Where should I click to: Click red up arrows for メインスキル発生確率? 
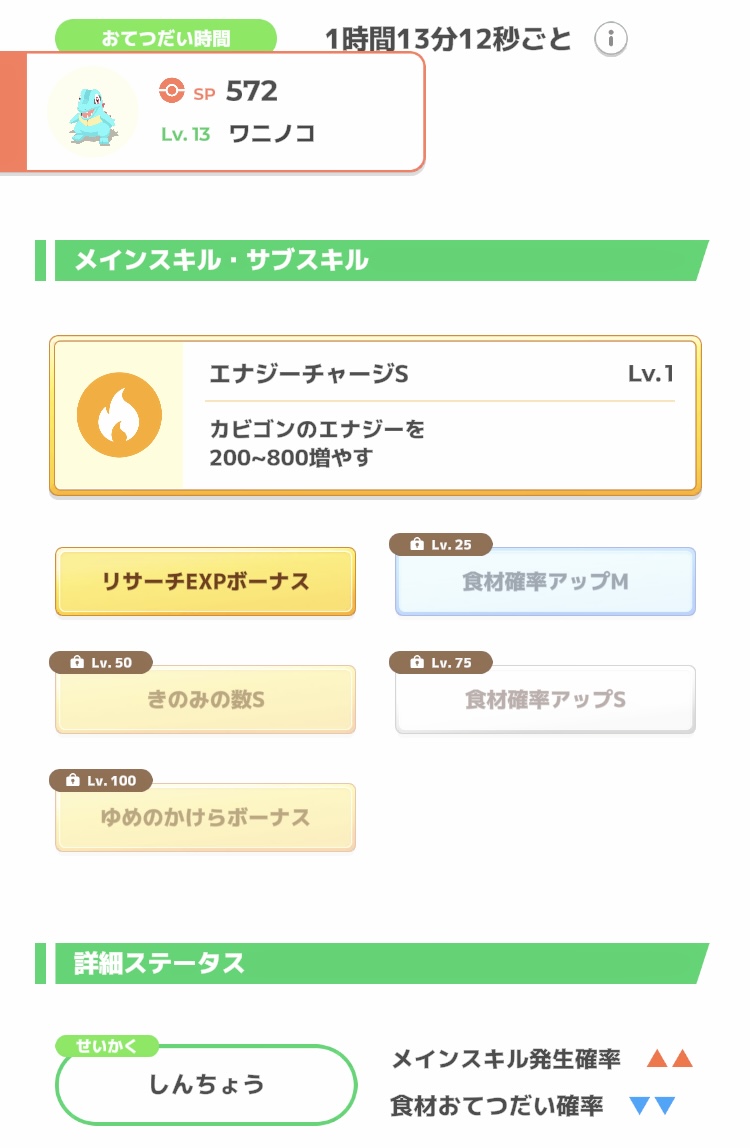(669, 1059)
